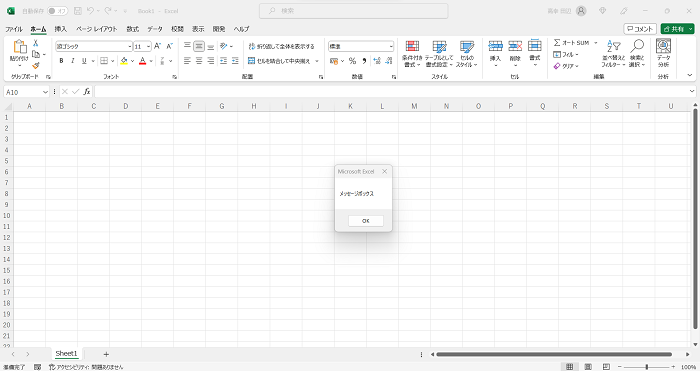The image size is (700, 371).
Task: Click the Comma Style icon
Action: (x=364, y=61)
